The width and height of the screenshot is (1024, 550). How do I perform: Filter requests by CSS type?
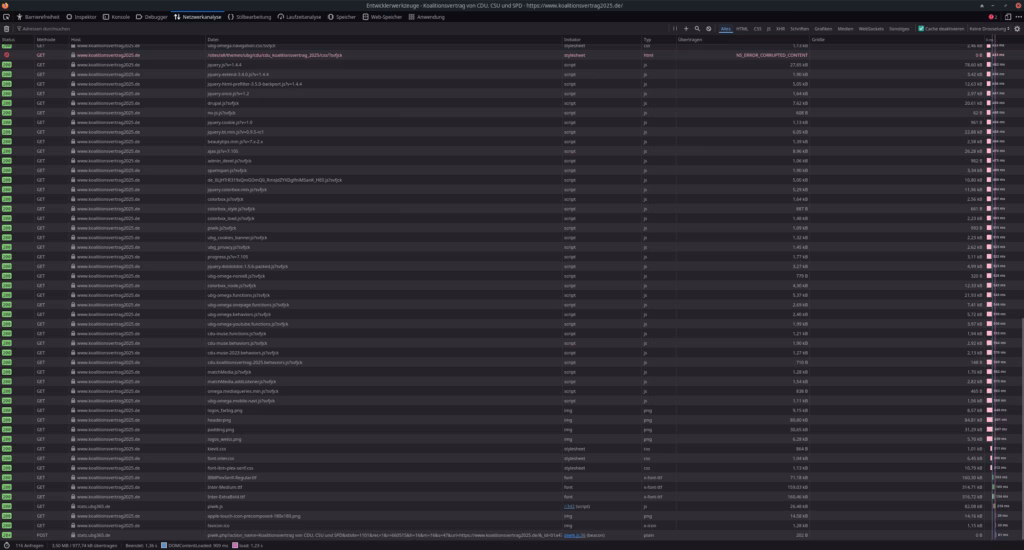click(757, 29)
